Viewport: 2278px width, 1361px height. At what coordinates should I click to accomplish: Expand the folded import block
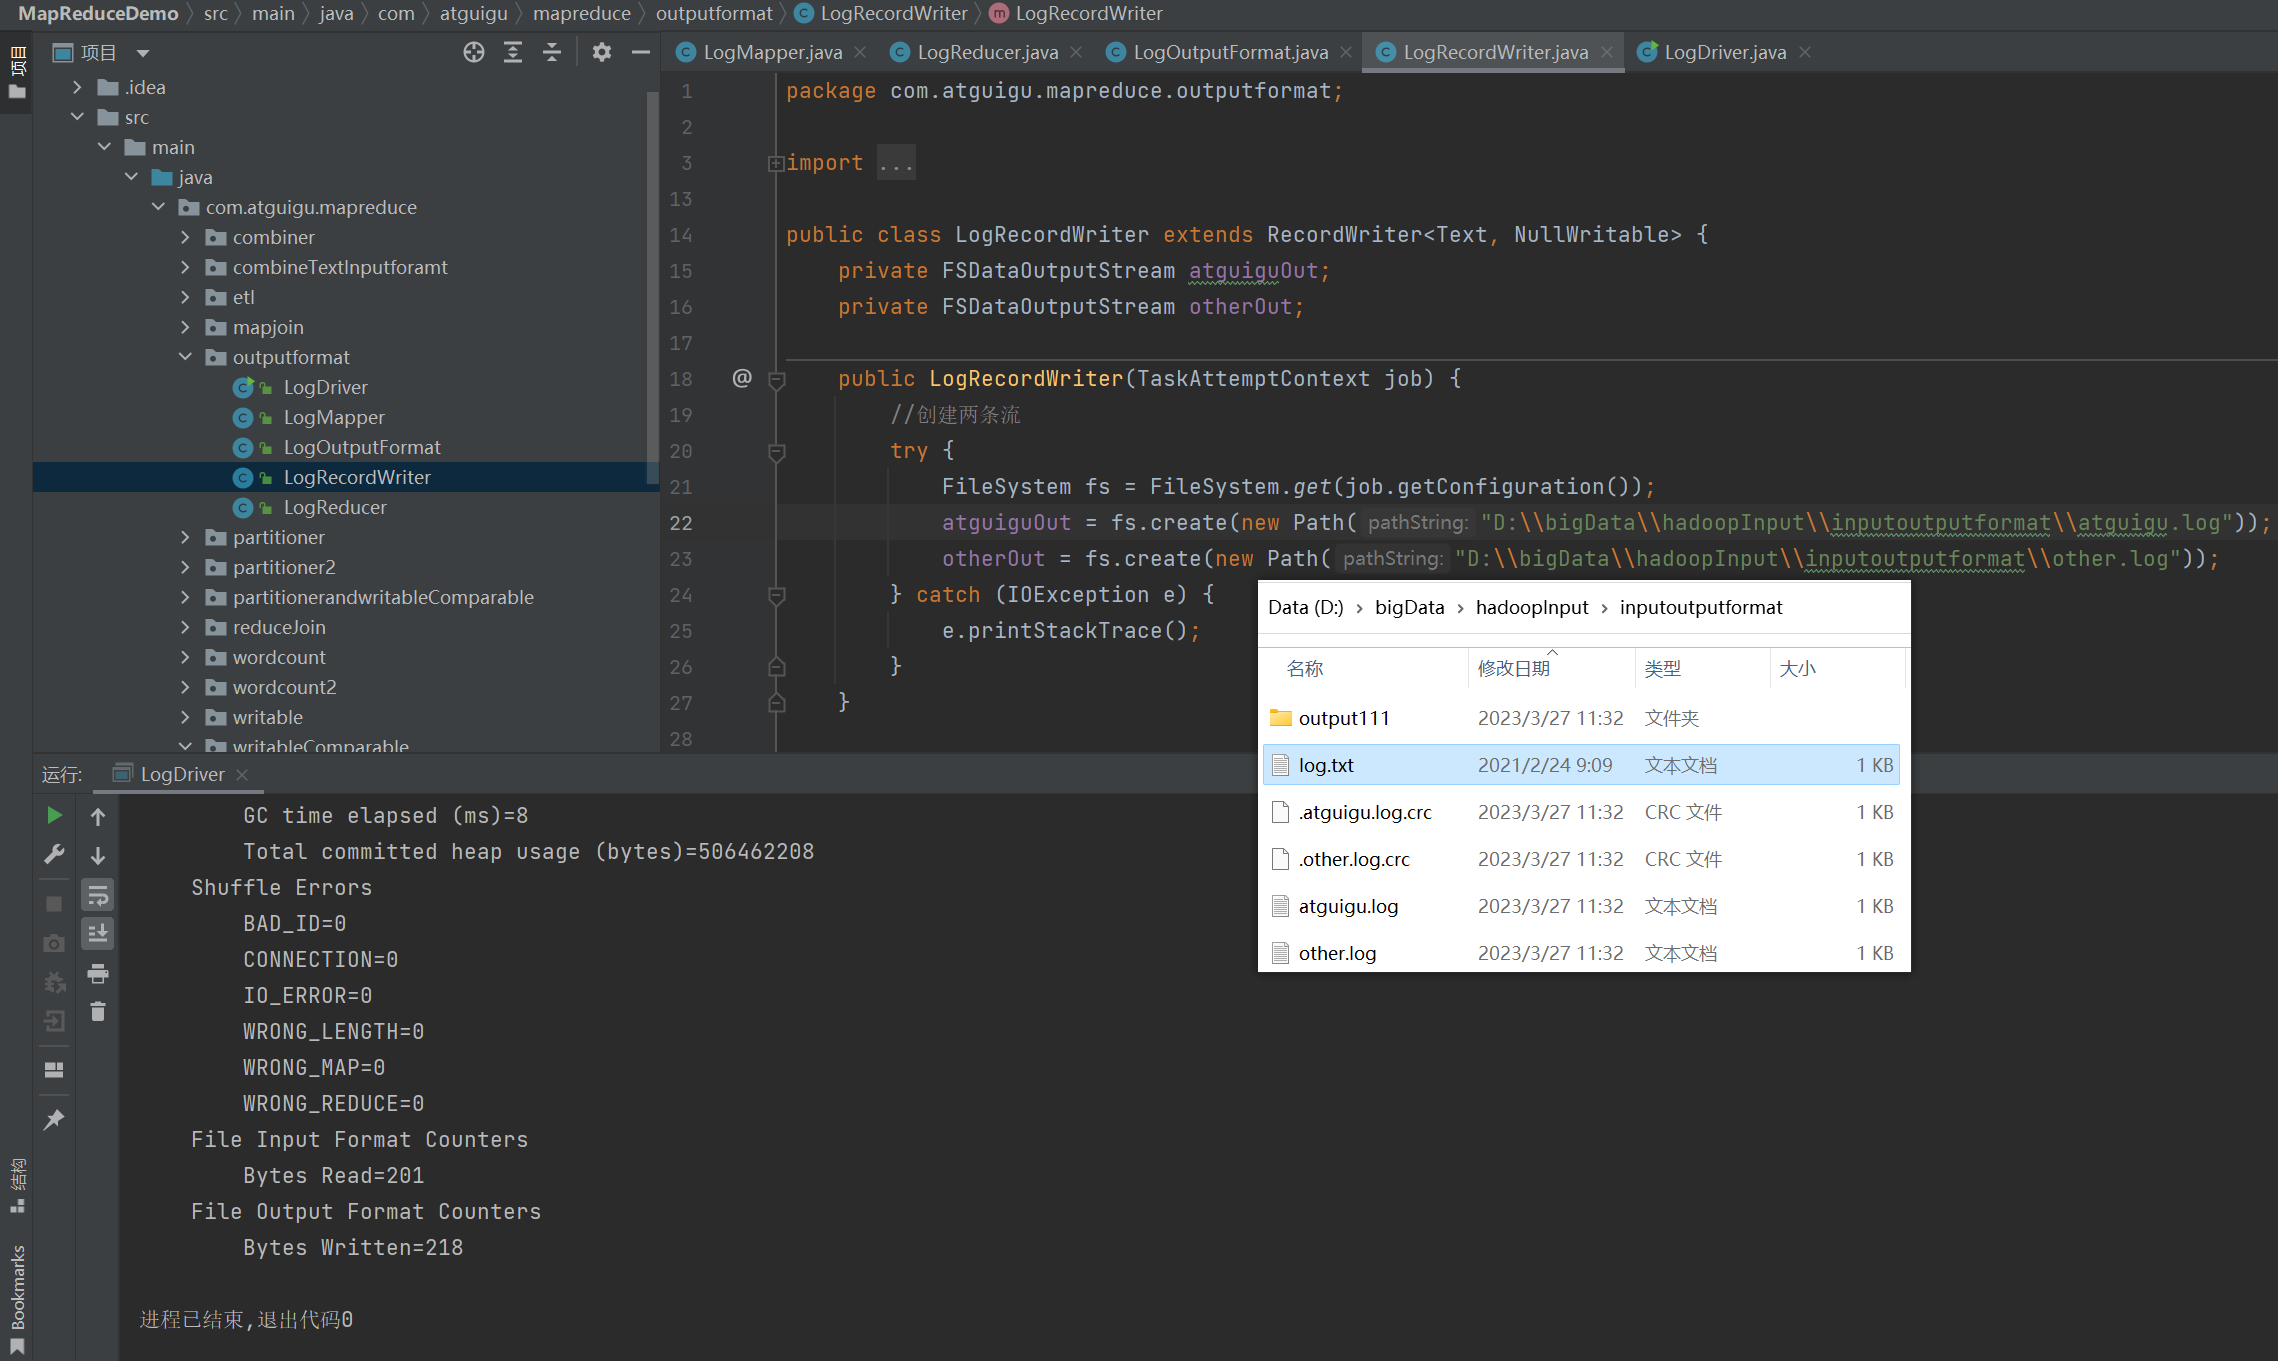(x=775, y=163)
